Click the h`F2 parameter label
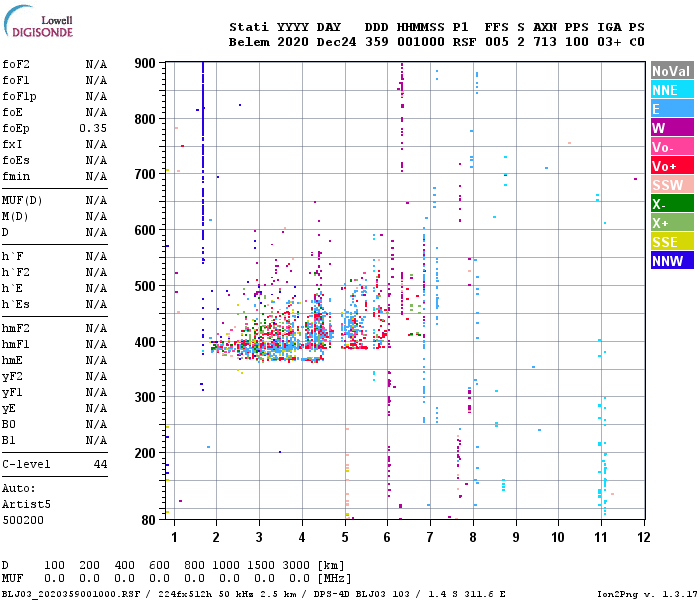700x600 pixels. click(x=16, y=272)
